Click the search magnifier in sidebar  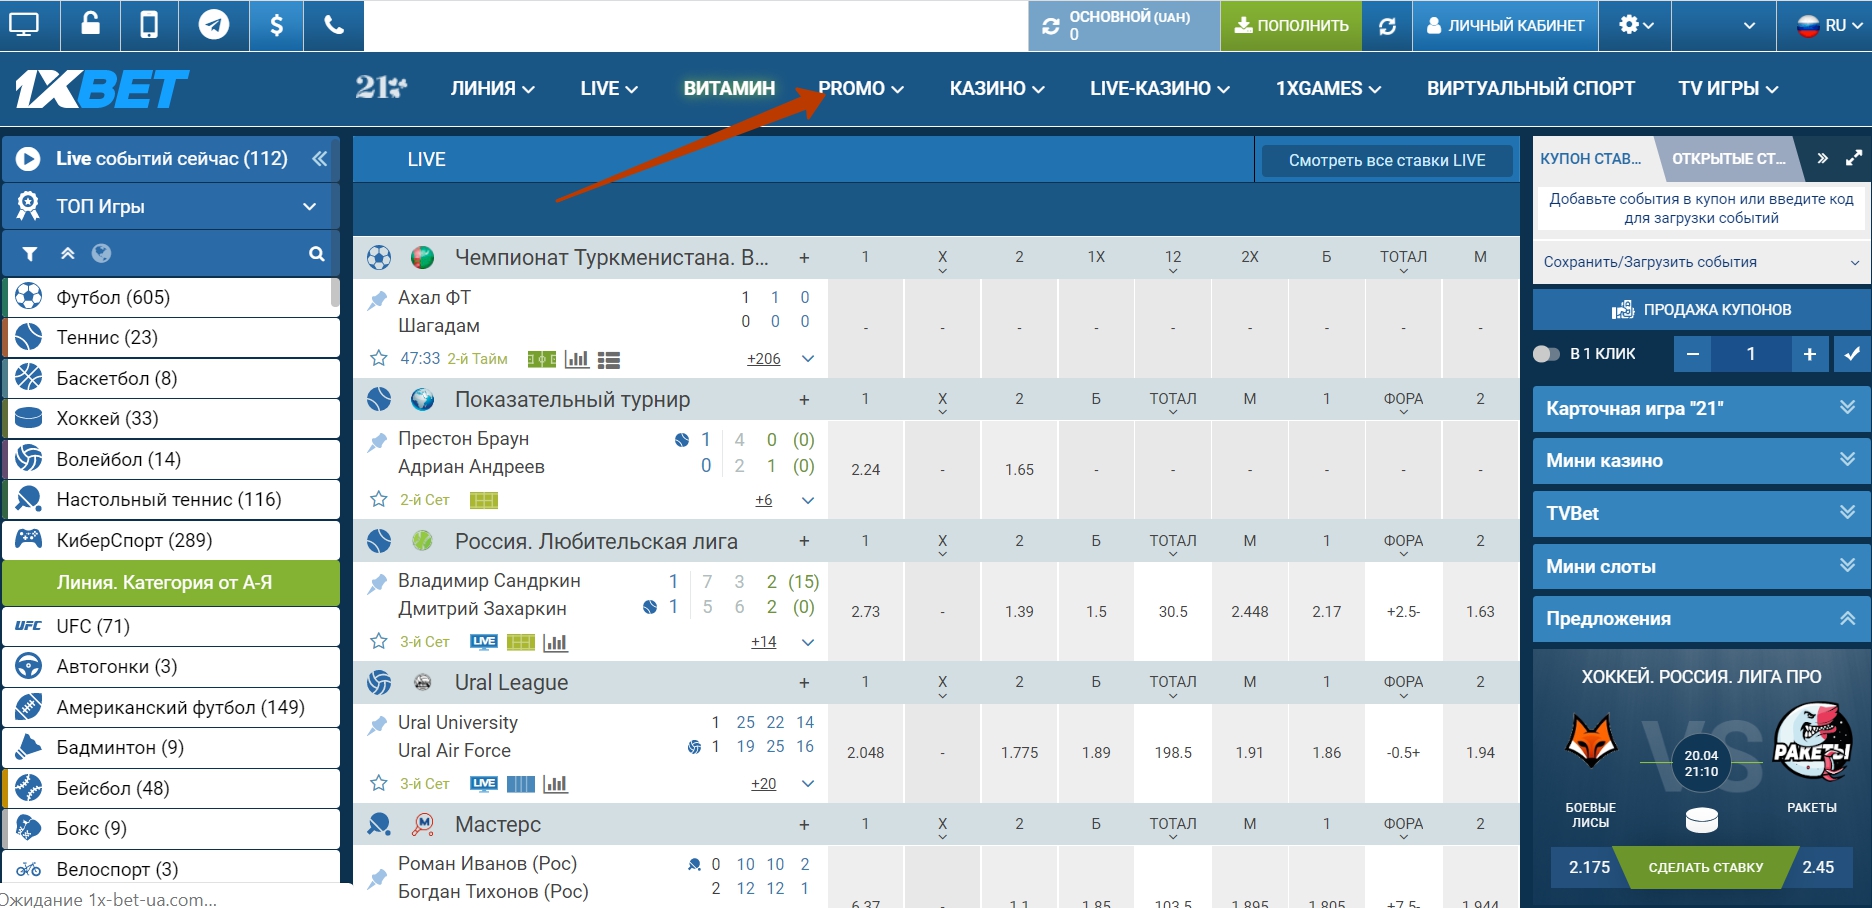click(317, 254)
